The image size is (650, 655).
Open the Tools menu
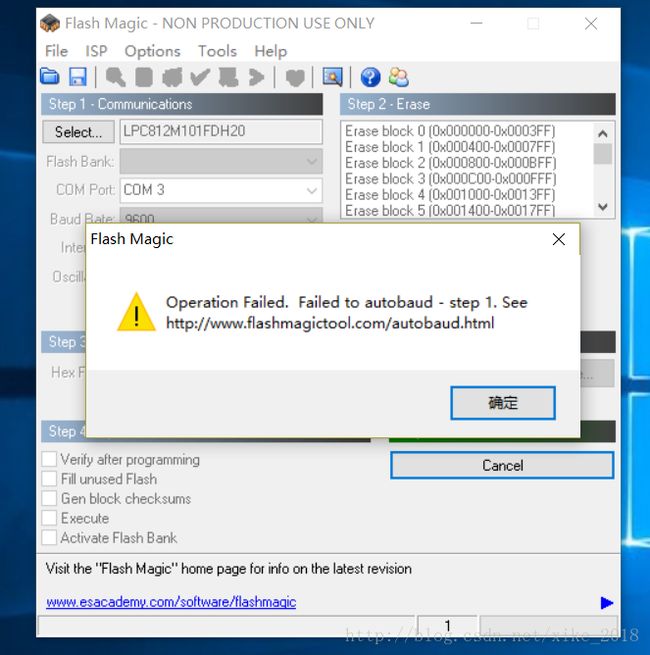click(x=217, y=51)
